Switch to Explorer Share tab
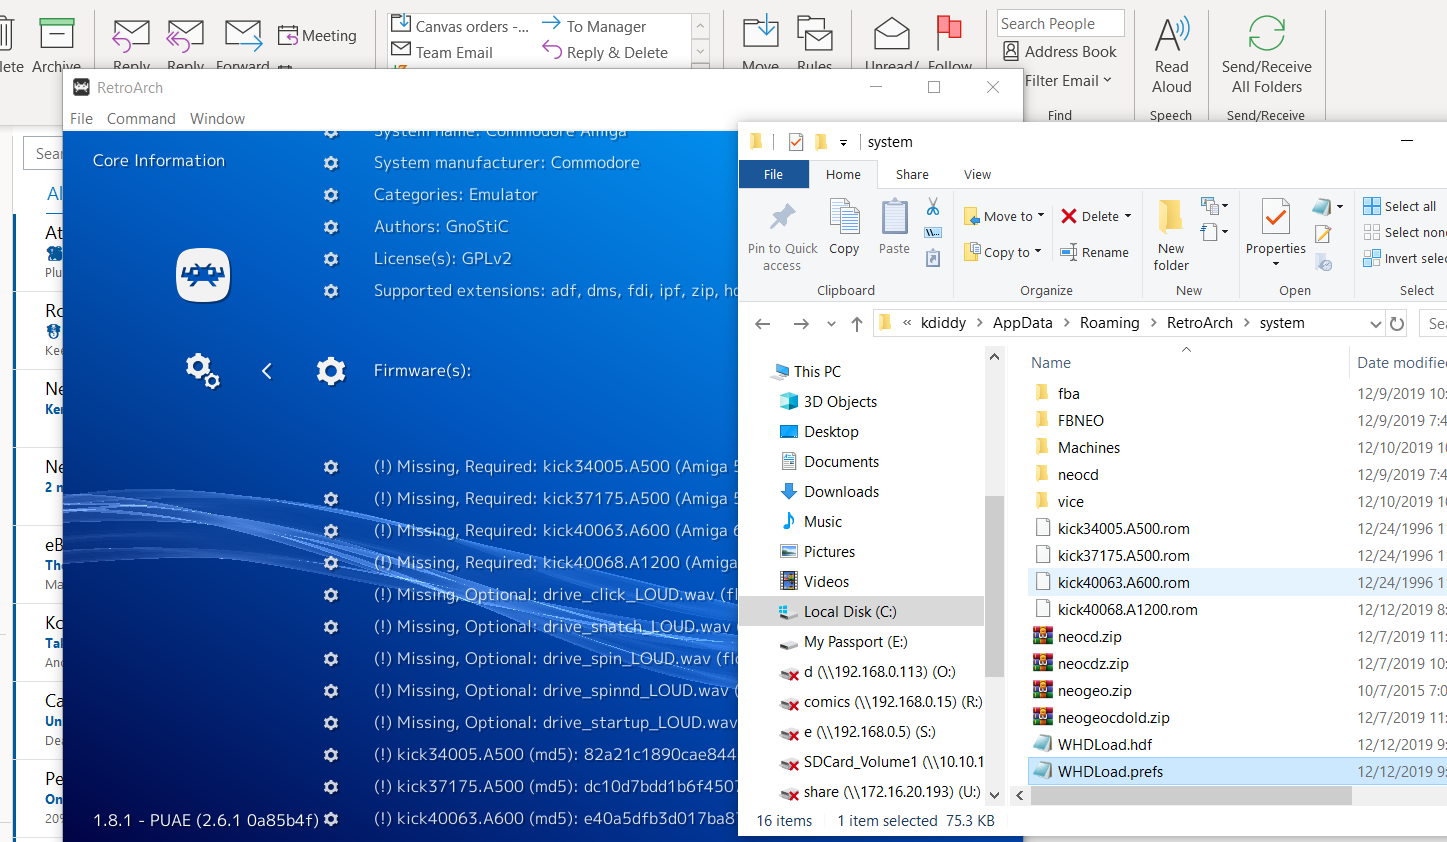The height and width of the screenshot is (842, 1447). (x=912, y=174)
